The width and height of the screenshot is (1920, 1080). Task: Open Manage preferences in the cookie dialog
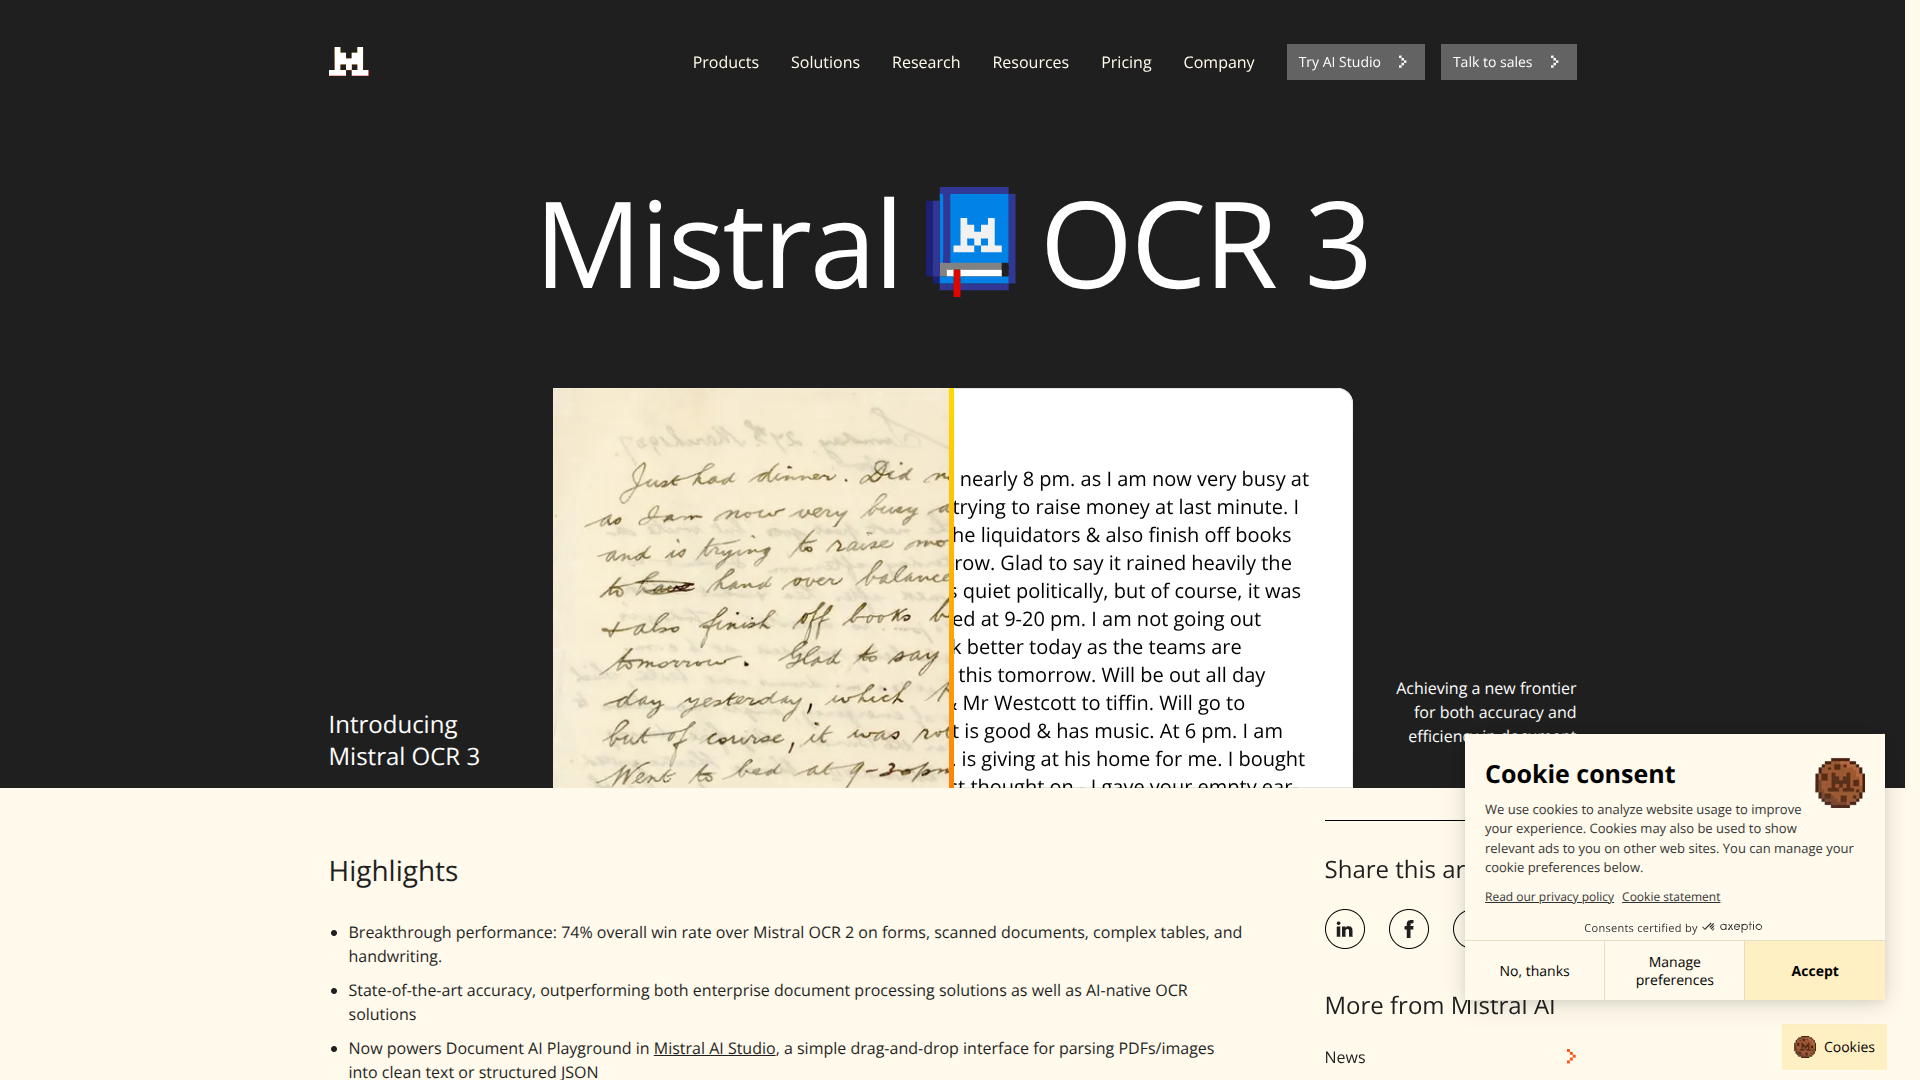click(1673, 970)
